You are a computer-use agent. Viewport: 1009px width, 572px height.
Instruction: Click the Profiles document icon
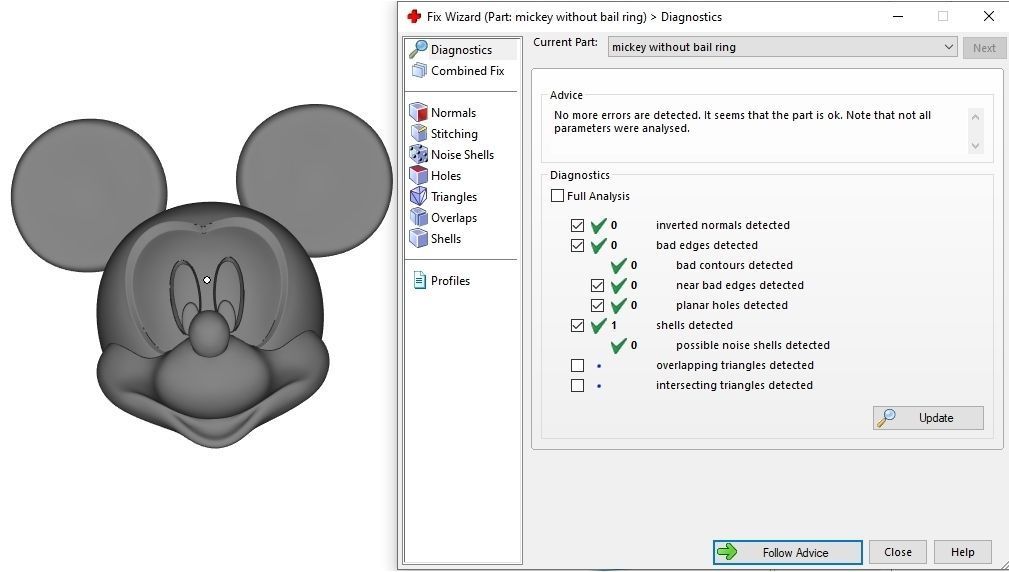(x=420, y=280)
